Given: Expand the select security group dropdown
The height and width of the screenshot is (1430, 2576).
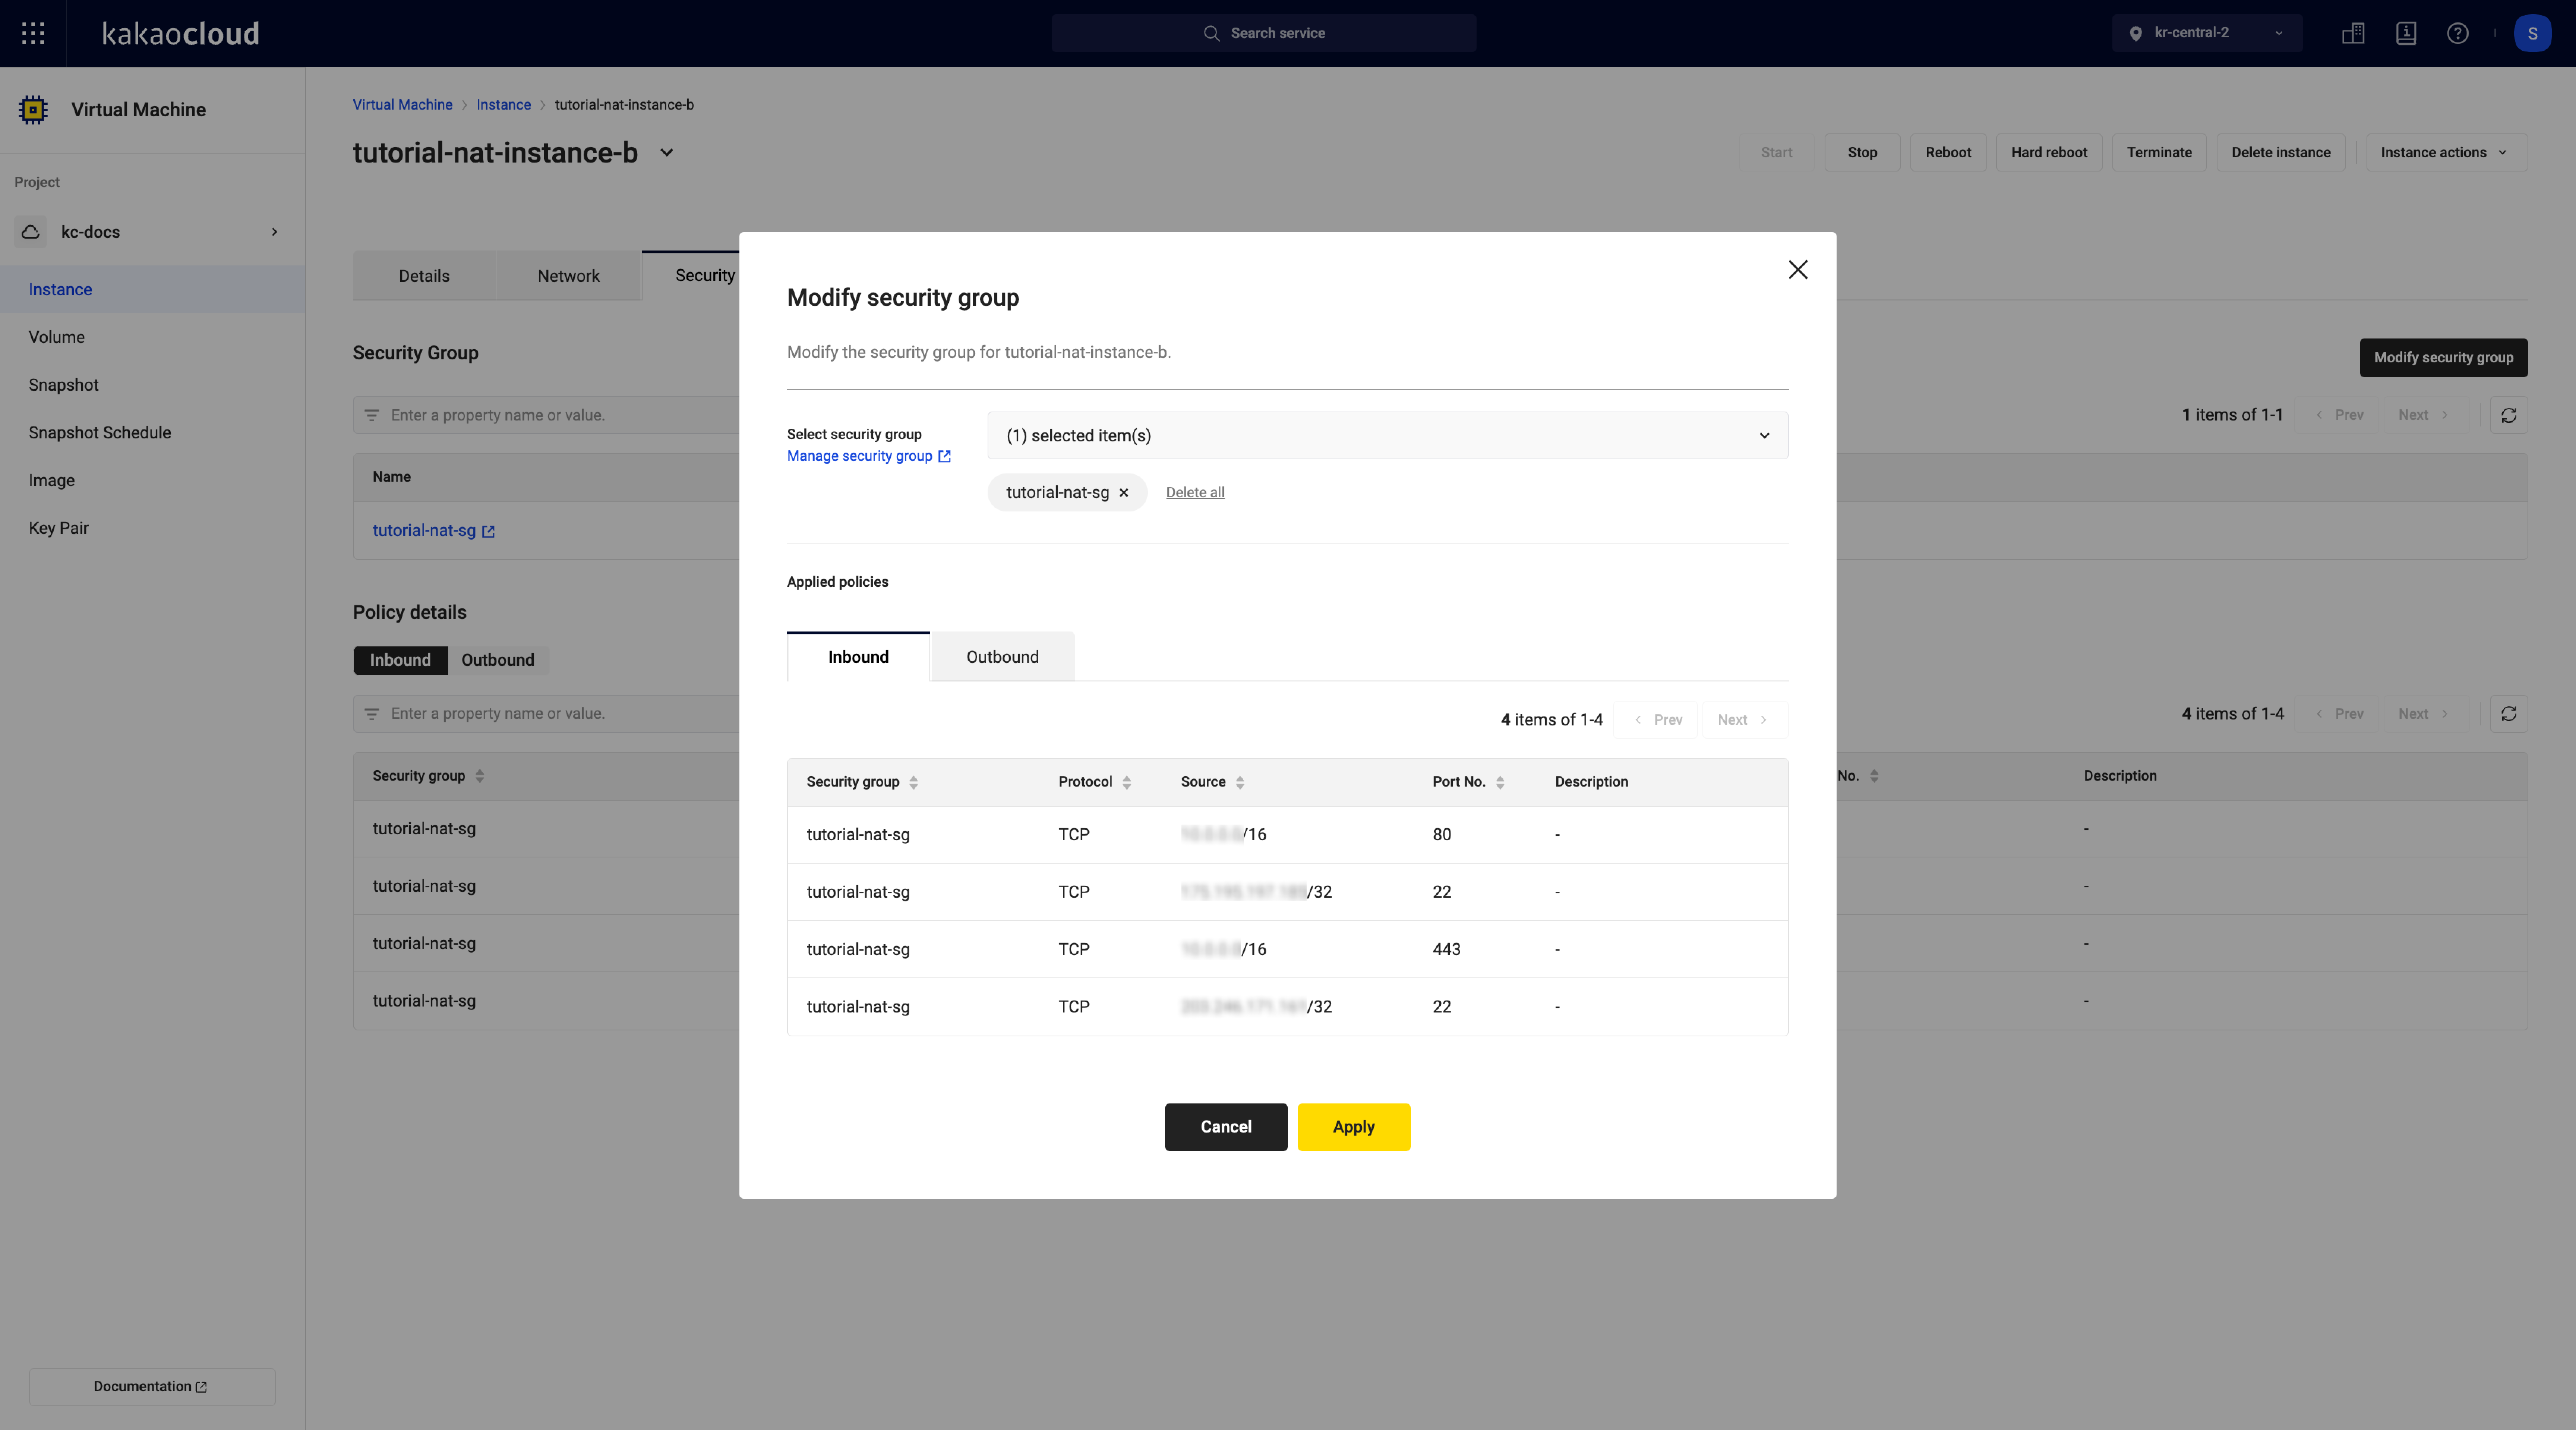Looking at the screenshot, I should [1387, 436].
